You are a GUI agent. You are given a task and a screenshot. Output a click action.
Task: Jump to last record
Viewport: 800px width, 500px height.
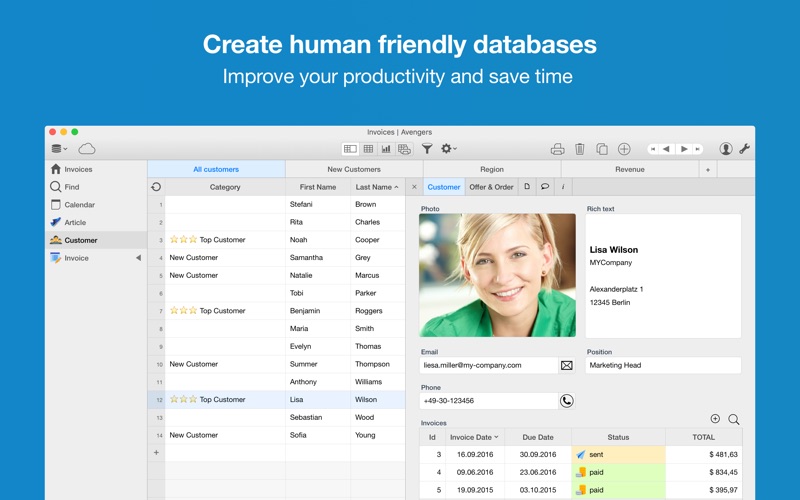coord(697,149)
